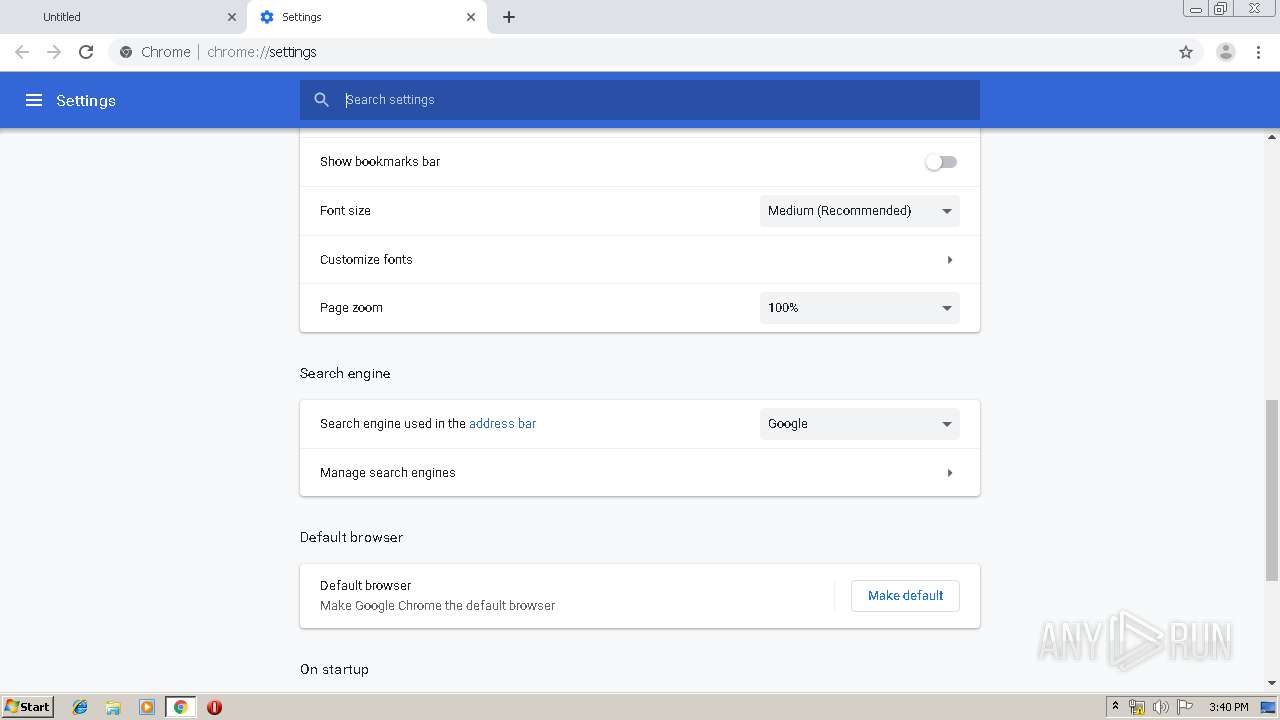Click the scrollbar down arrow
Screen dimensions: 1280x720
(x=1272, y=683)
